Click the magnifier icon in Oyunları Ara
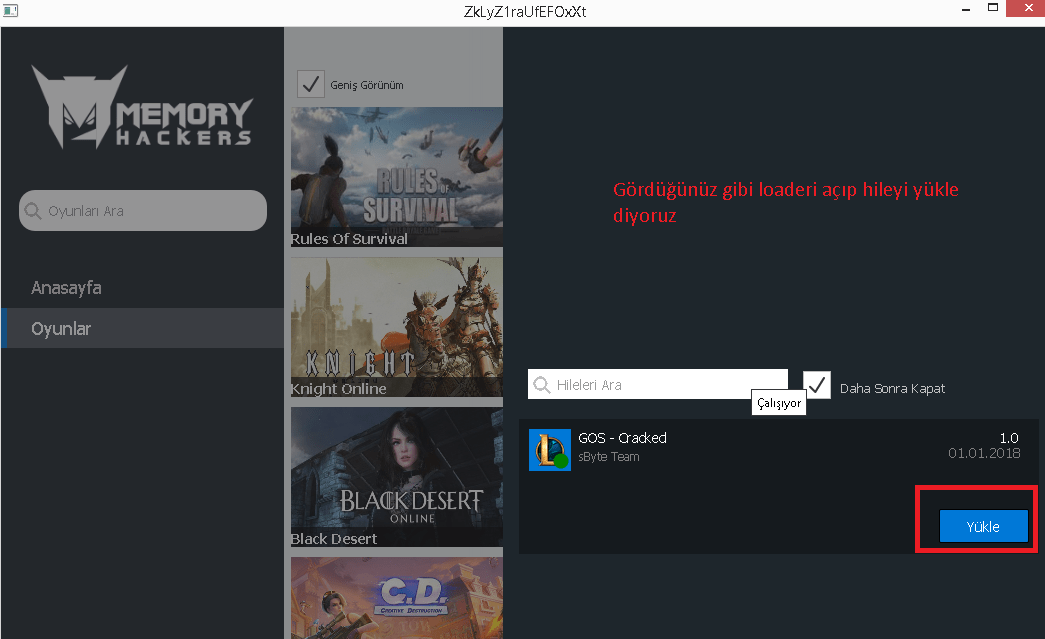Viewport: 1045px width, 639px height. coord(33,211)
